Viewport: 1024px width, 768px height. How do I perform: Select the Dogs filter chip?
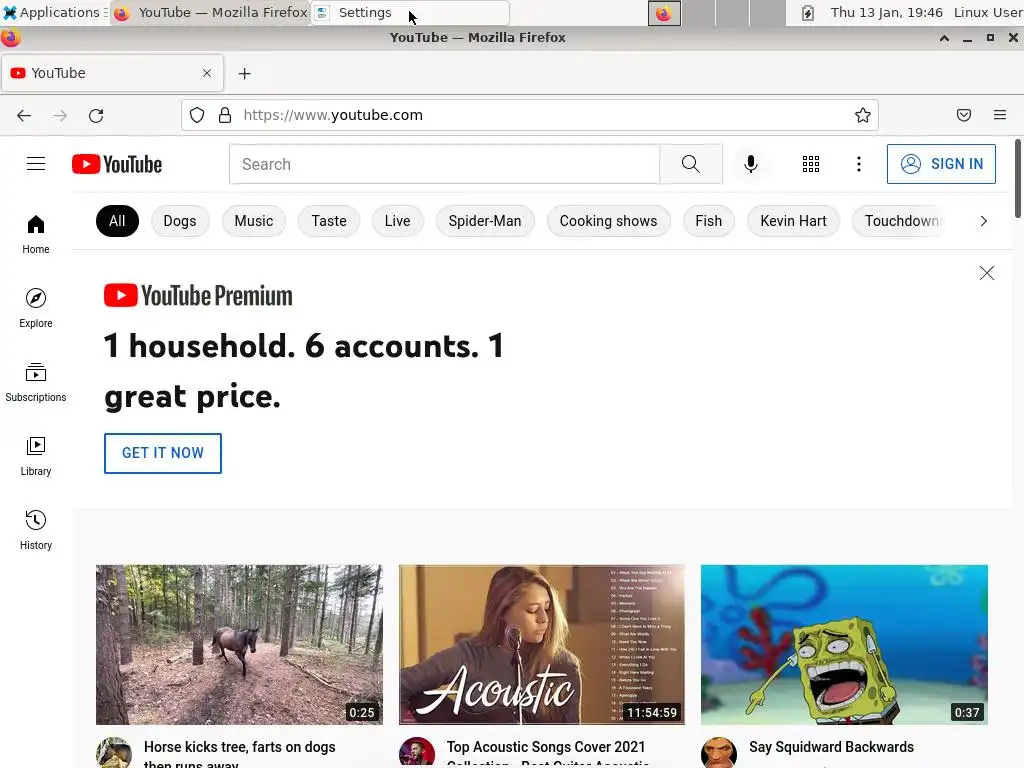click(180, 221)
